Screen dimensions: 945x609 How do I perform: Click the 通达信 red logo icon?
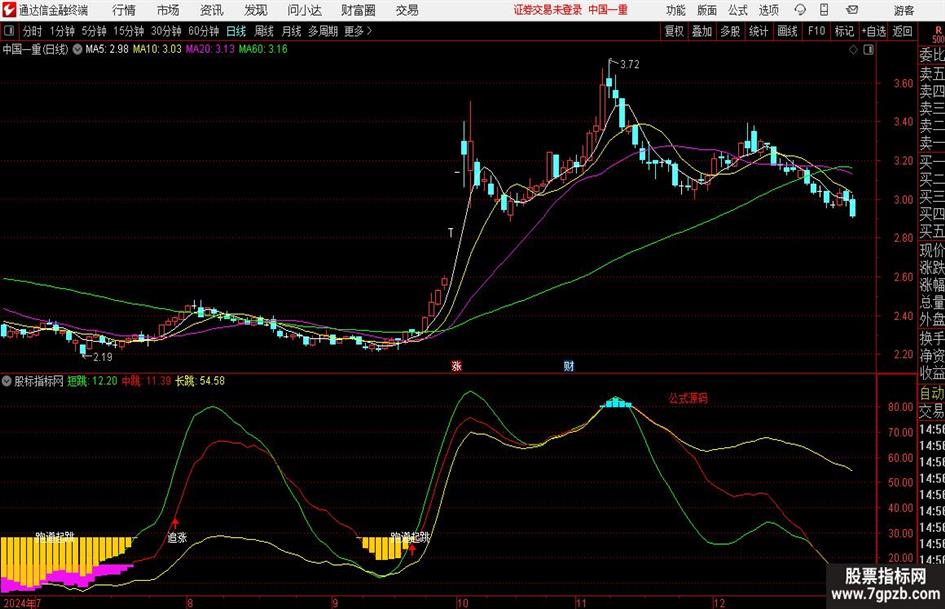click(x=9, y=10)
